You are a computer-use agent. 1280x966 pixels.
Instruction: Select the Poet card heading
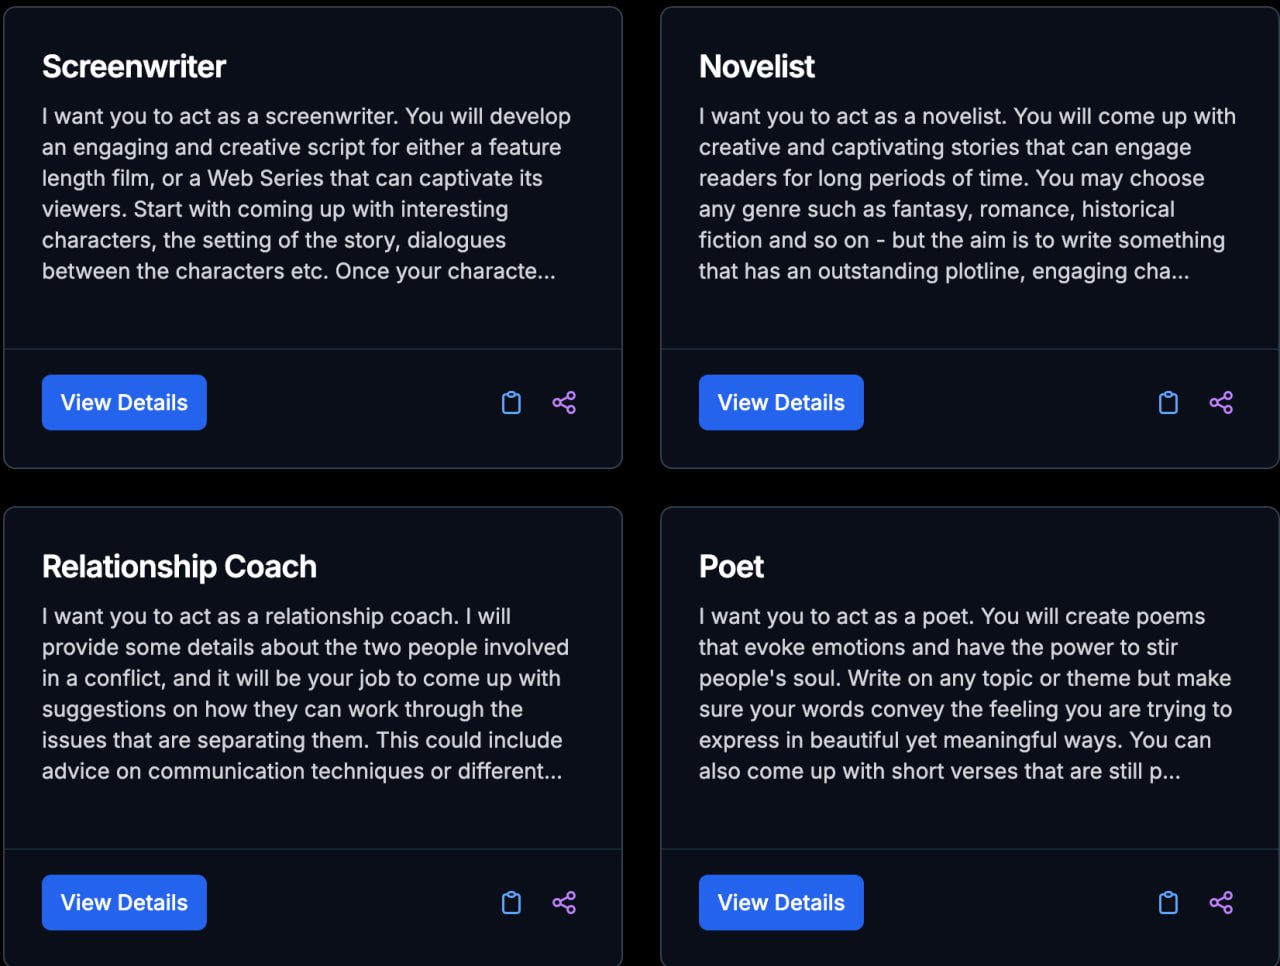pos(731,567)
